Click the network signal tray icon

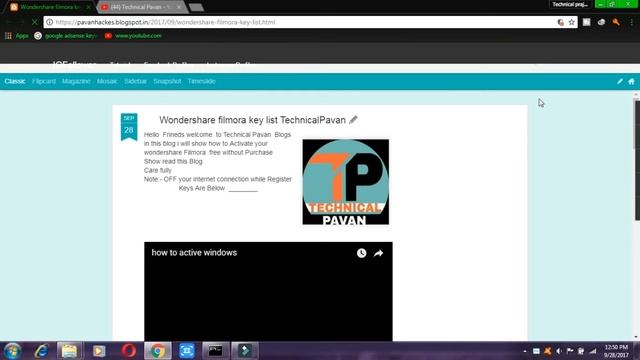[x=593, y=351]
